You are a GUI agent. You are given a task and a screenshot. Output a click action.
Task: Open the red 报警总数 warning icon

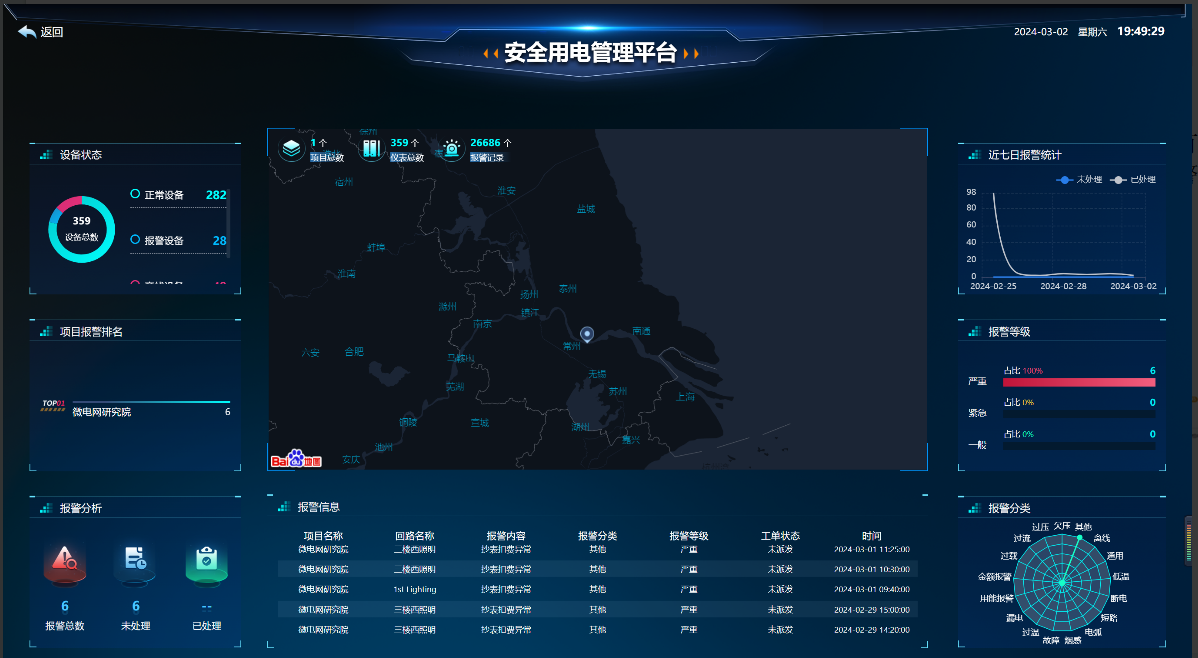(65, 562)
